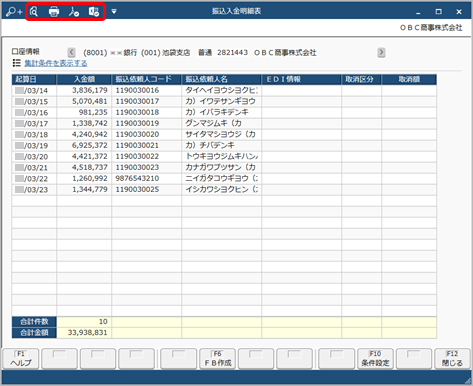The image size is (473, 386).
Task: Click the F10 条件設定 button
Action: [375, 359]
